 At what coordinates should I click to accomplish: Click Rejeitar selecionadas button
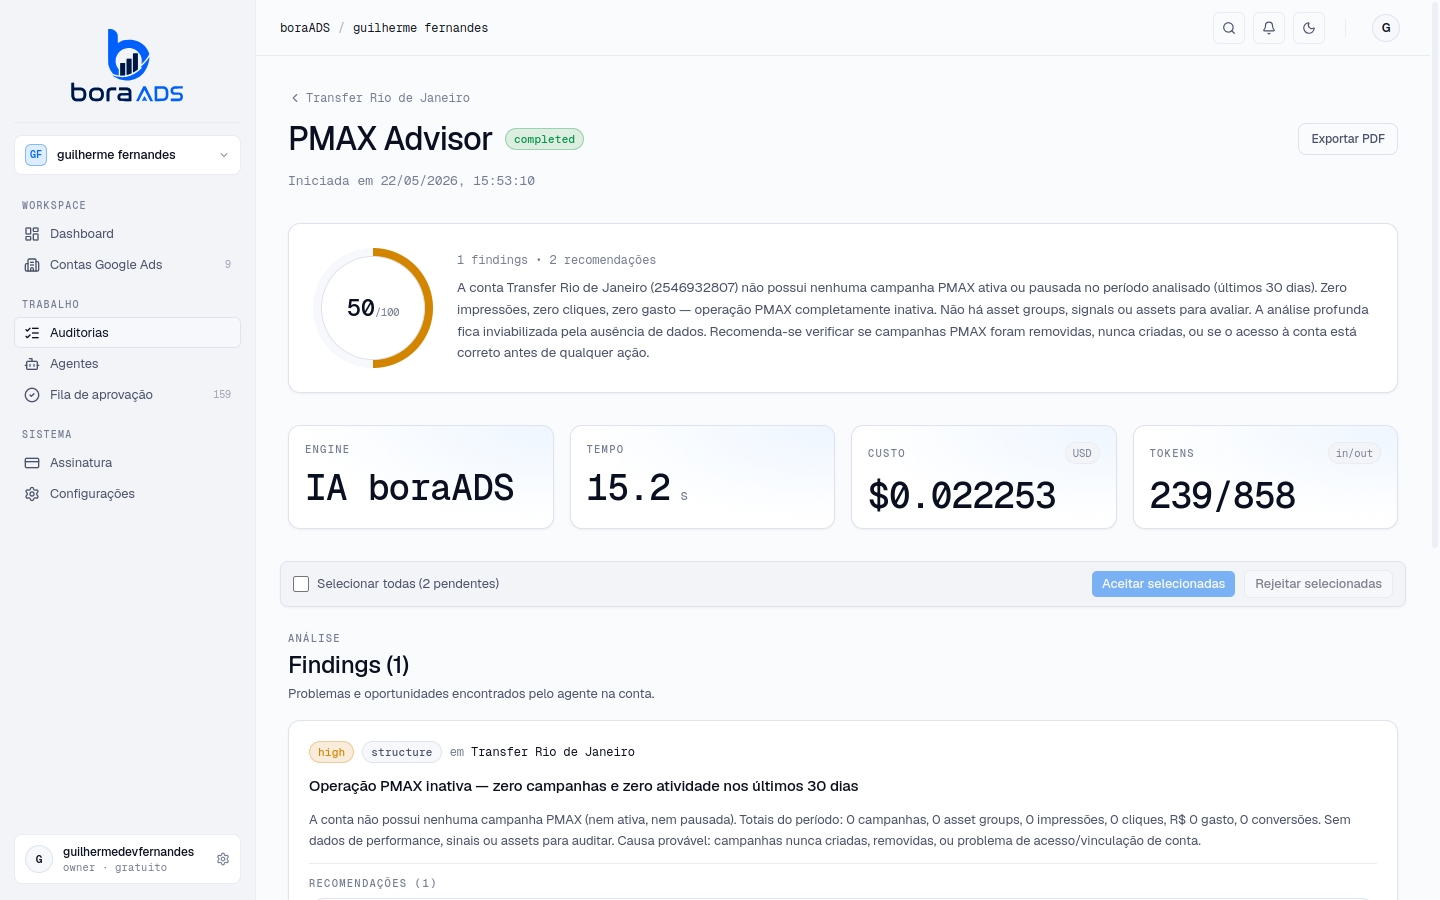tap(1318, 584)
